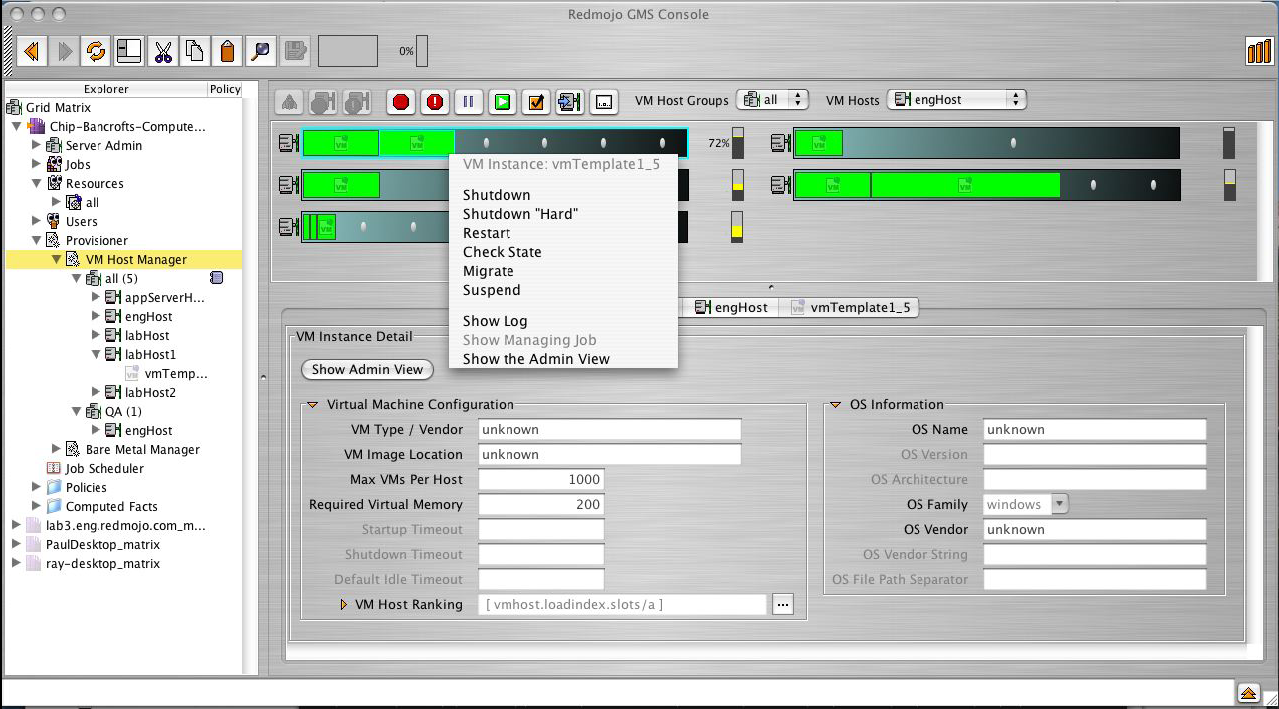Click the 0% progress bar in toolbar
This screenshot has width=1279, height=709.
click(421, 51)
